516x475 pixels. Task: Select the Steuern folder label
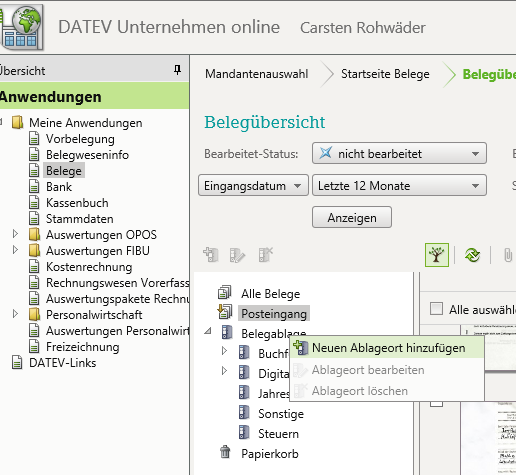pos(278,434)
